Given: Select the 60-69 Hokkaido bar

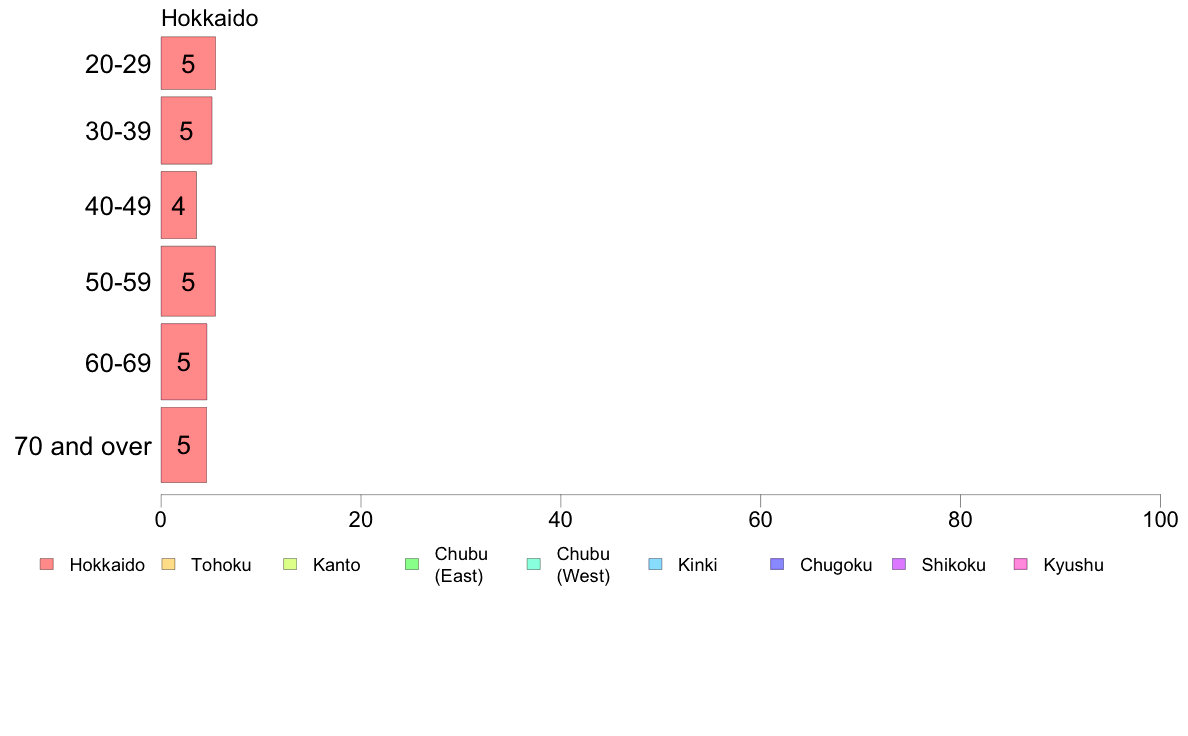Looking at the screenshot, I should click(x=183, y=362).
